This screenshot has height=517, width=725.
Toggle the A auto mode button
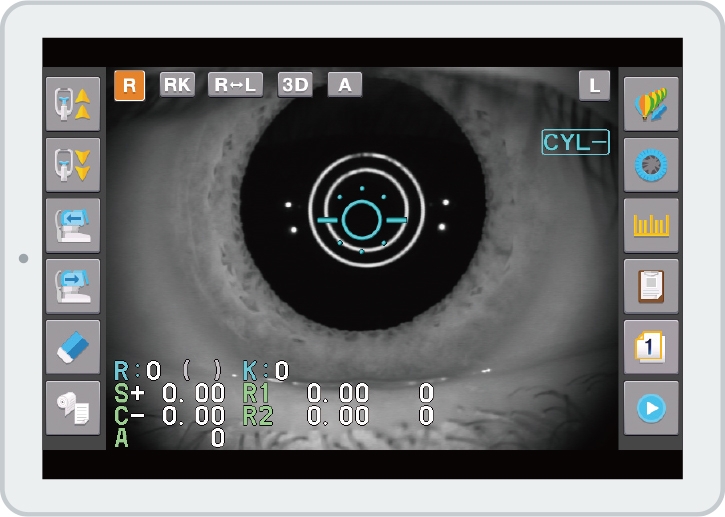pos(344,85)
